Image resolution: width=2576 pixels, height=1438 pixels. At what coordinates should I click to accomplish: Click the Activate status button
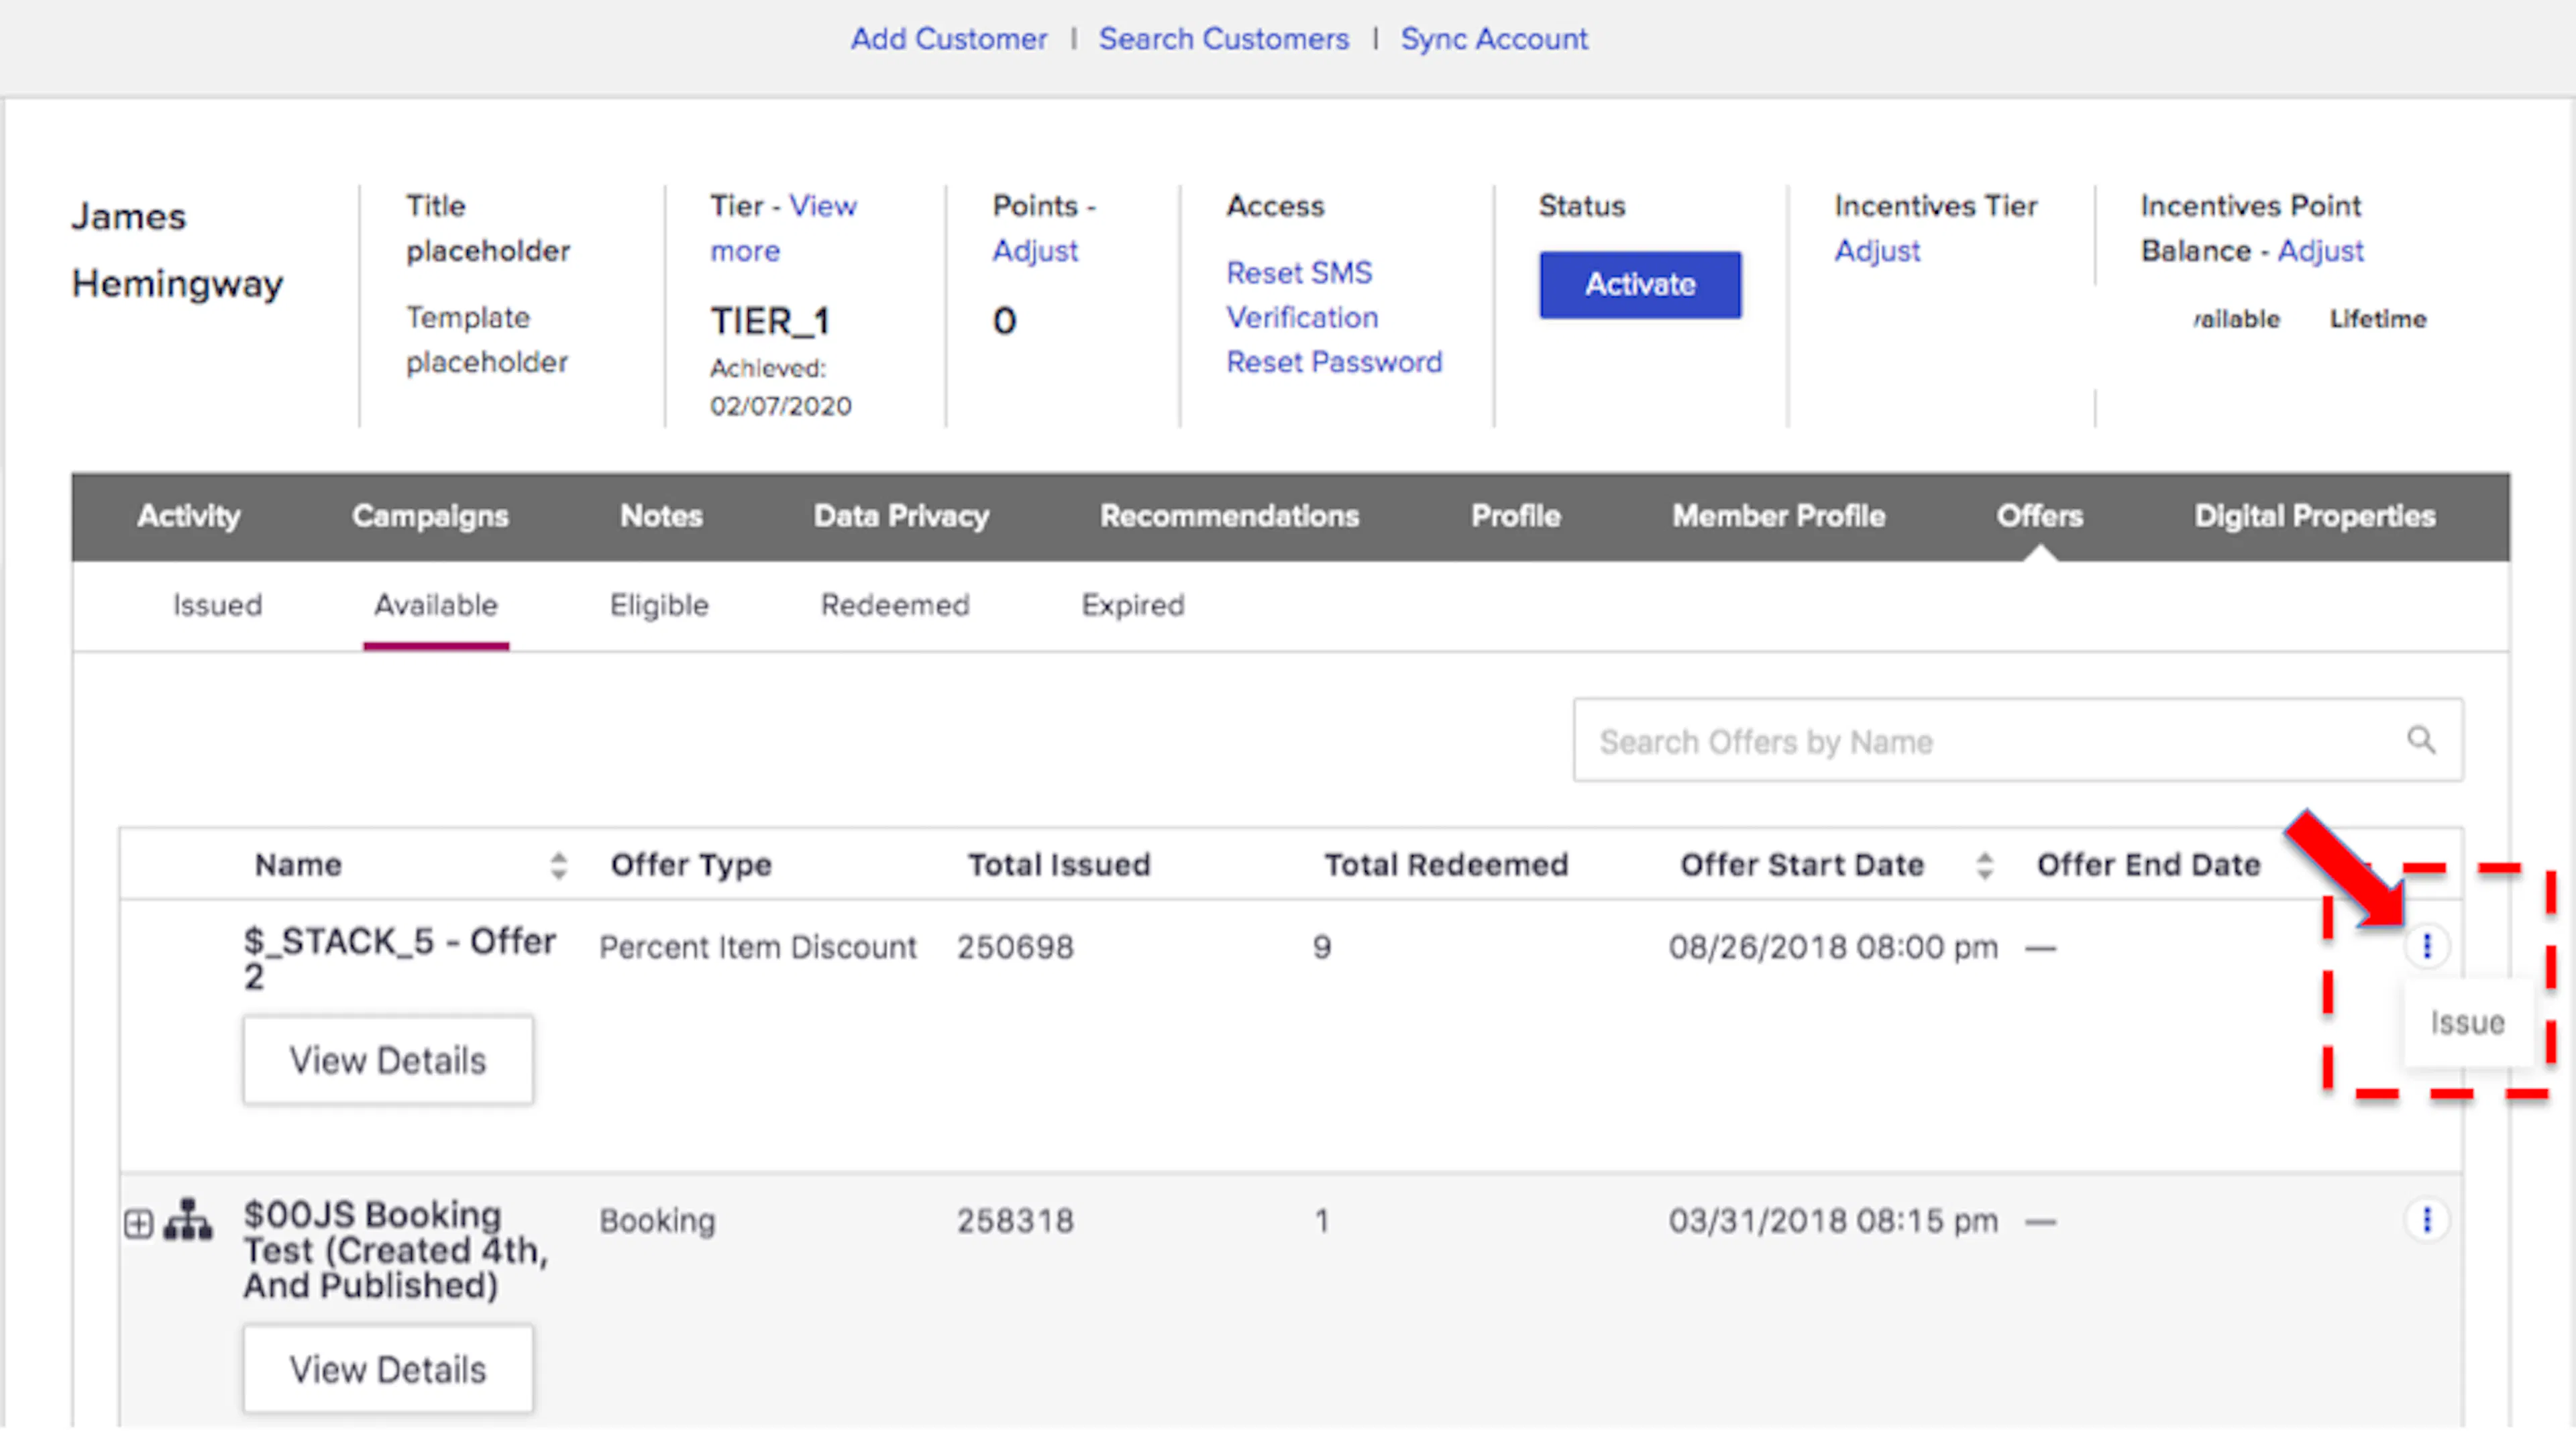[x=1640, y=285]
